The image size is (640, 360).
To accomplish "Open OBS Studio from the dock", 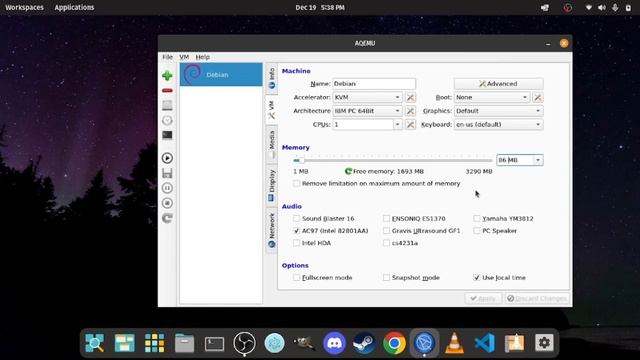I will 244,343.
